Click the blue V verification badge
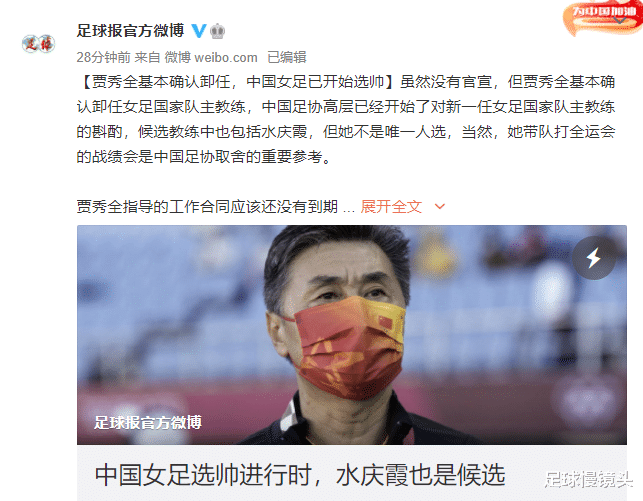The width and height of the screenshot is (643, 501). click(x=199, y=31)
